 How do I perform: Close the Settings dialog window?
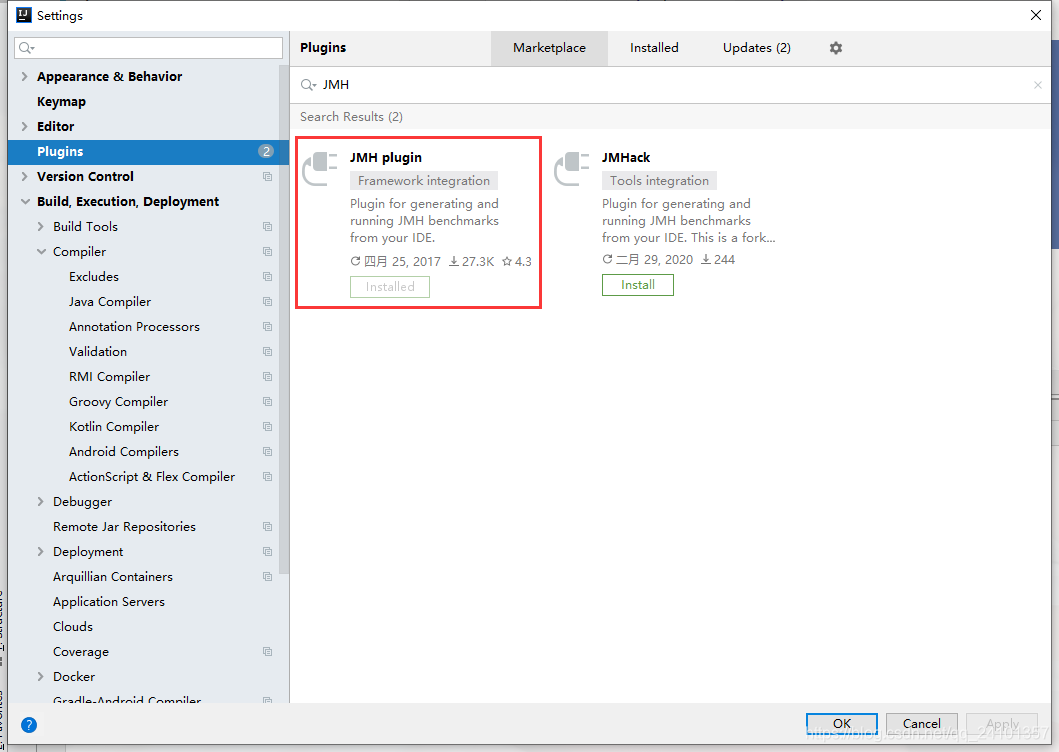click(1036, 15)
